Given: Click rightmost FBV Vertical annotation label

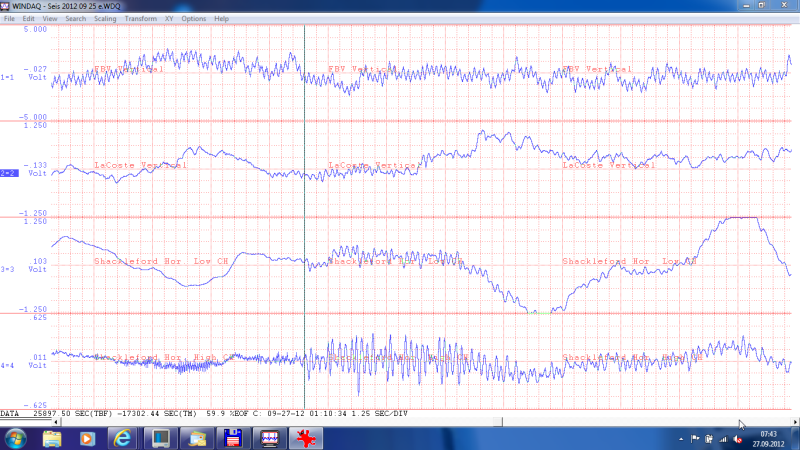Looking at the screenshot, I should point(597,69).
